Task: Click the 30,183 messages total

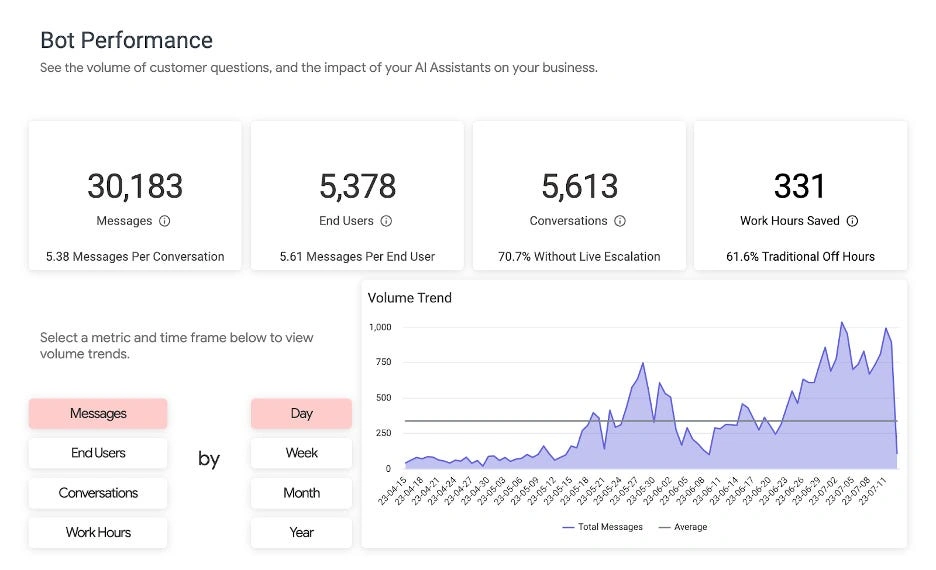Action: (x=135, y=186)
